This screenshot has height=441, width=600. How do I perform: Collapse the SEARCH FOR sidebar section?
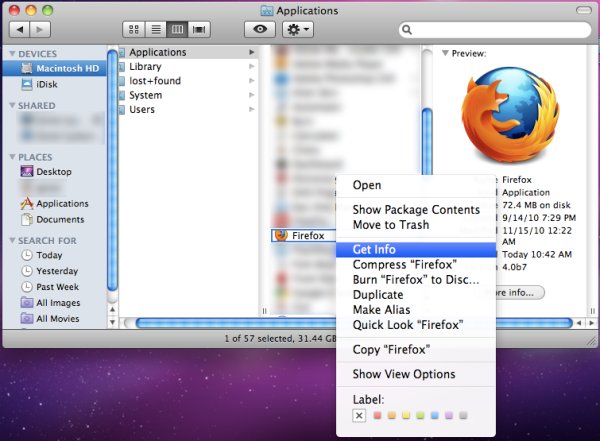click(11, 241)
